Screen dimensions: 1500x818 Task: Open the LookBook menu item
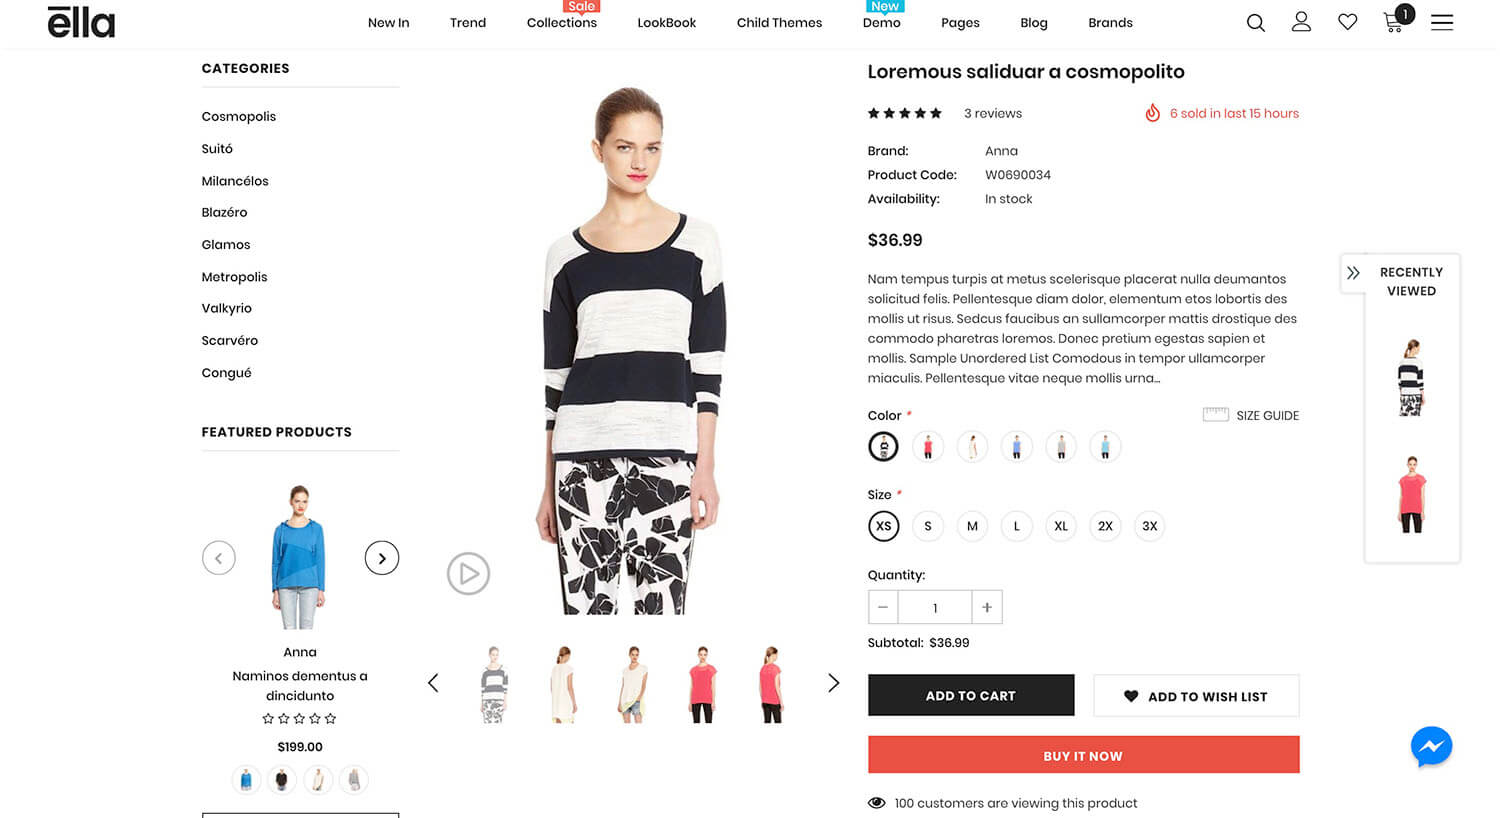667,22
